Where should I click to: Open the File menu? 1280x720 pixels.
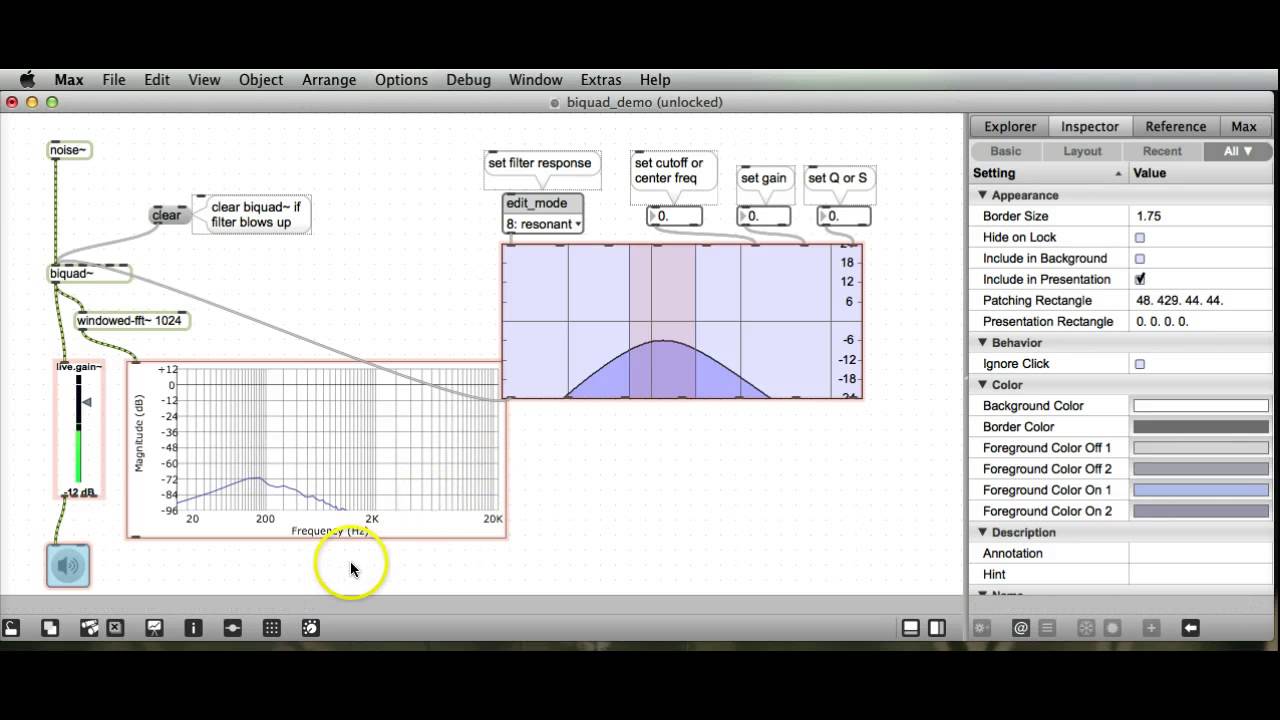coord(114,80)
